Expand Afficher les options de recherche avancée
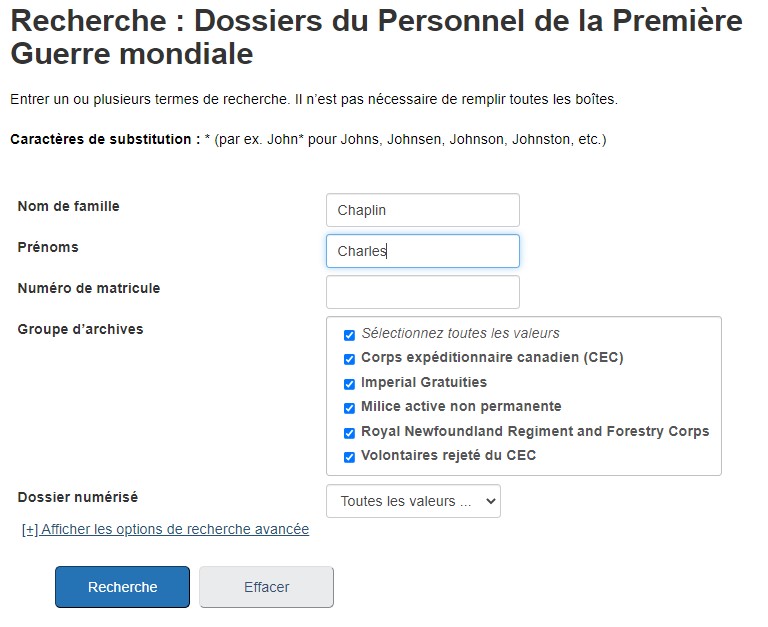This screenshot has height=627, width=768. (166, 529)
